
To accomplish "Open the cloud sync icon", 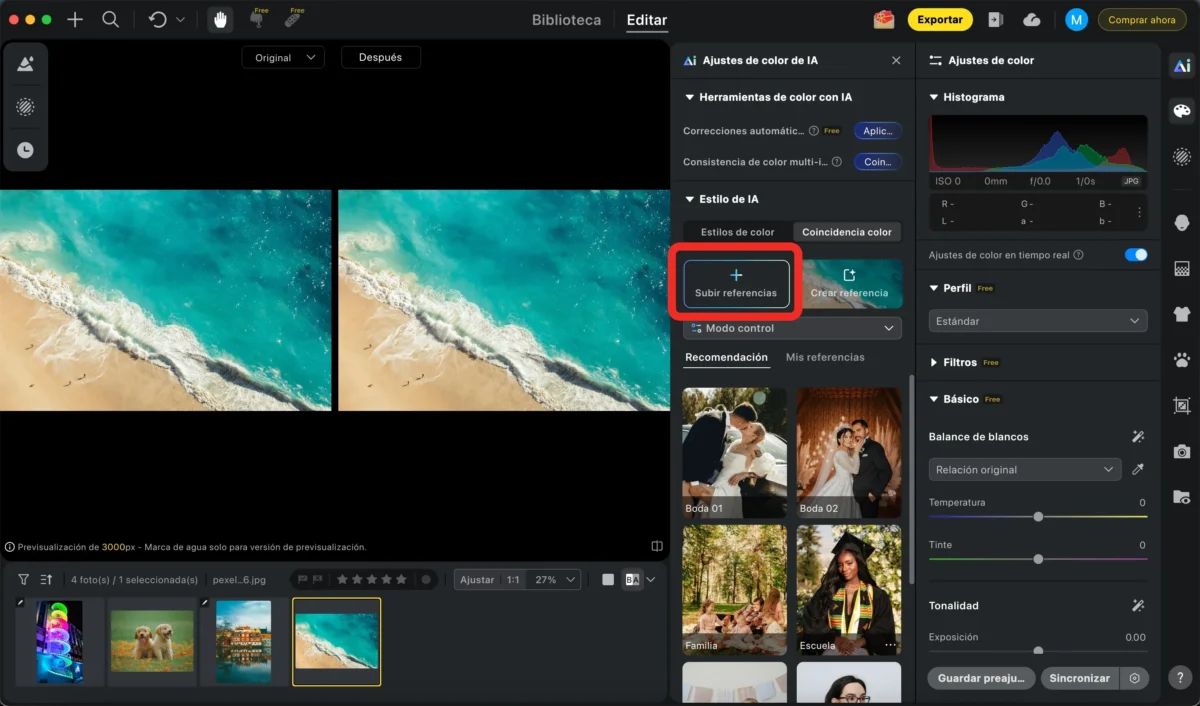I will [x=1032, y=19].
